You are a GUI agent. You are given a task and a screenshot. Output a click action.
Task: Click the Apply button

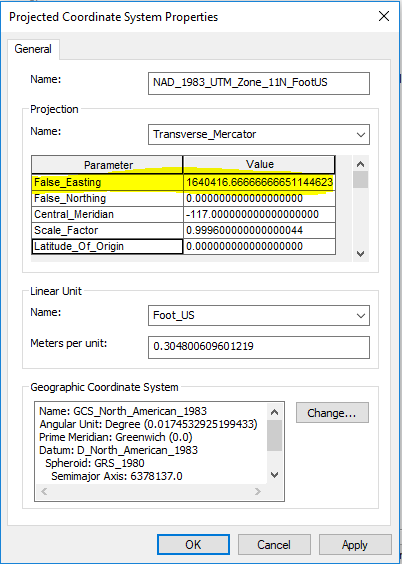[355, 545]
